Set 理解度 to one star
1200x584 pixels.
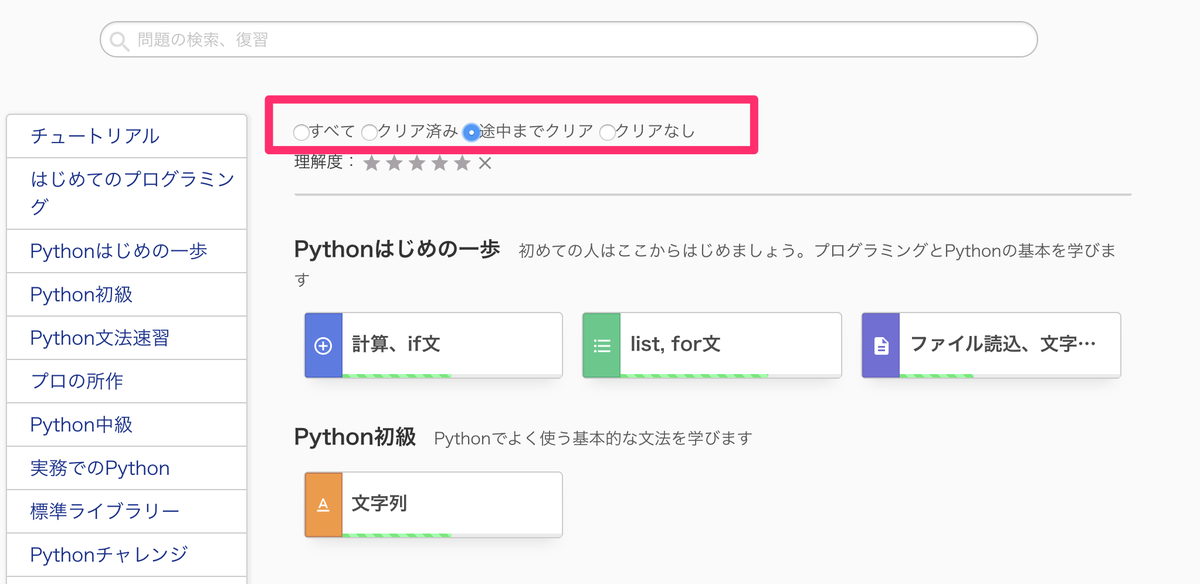pyautogui.click(x=372, y=163)
